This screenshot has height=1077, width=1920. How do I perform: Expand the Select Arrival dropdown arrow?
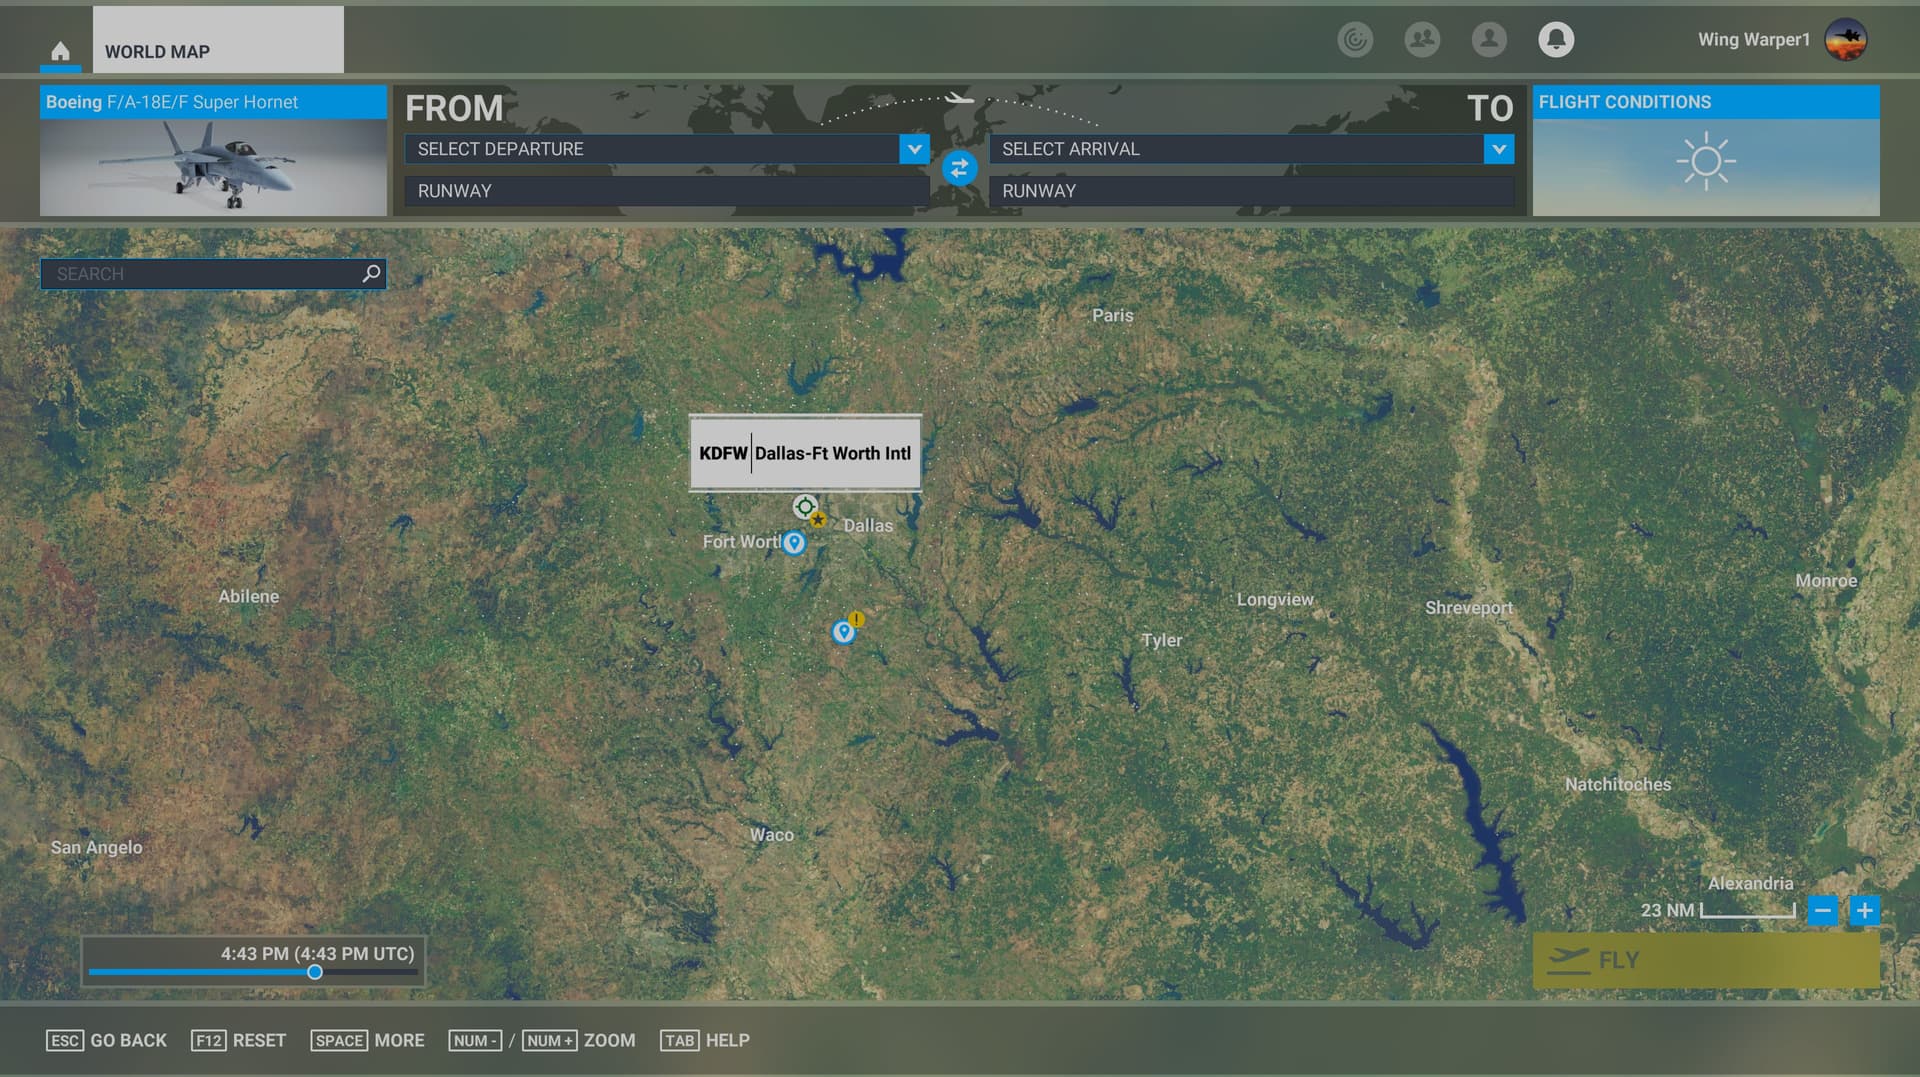coord(1498,149)
